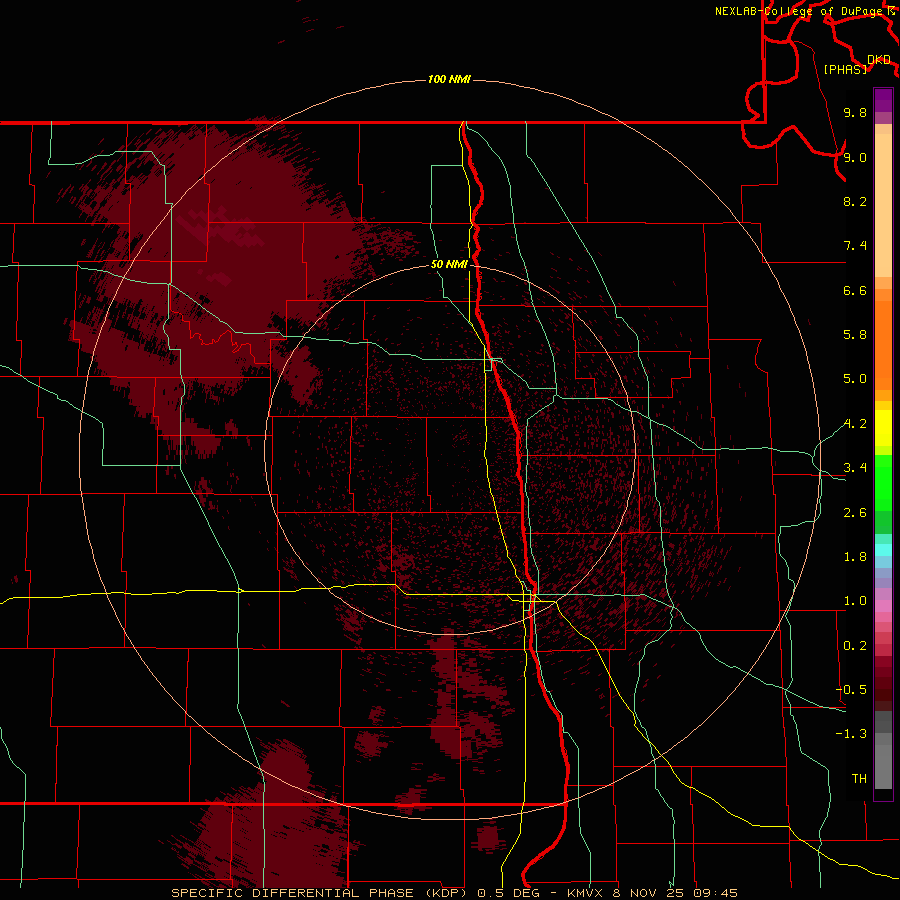Select the 0.2 scale value
This screenshot has width=900, height=900.
pos(855,646)
